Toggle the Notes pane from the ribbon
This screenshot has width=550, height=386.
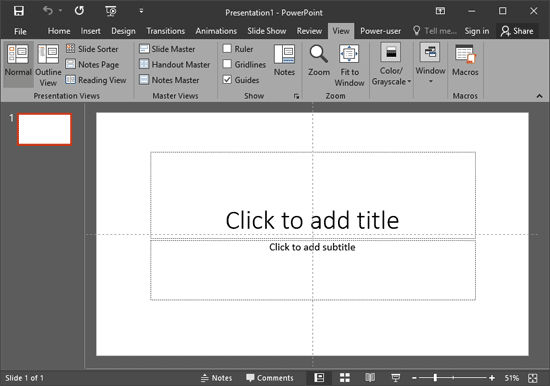coord(284,60)
